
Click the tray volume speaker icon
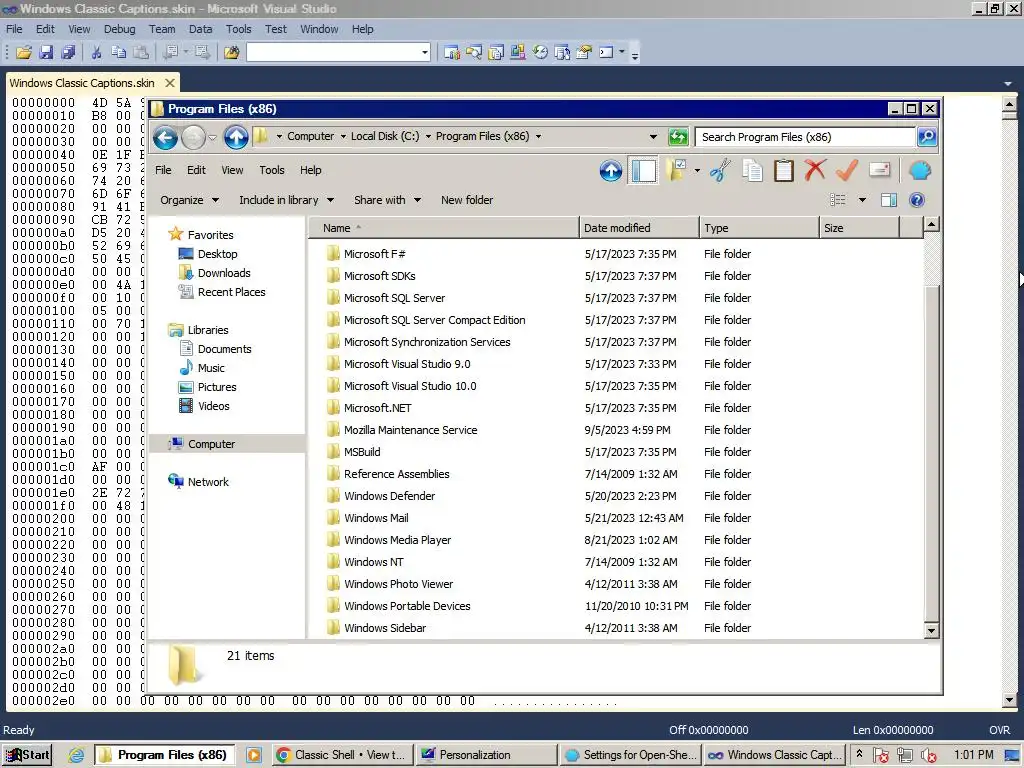[x=928, y=756]
